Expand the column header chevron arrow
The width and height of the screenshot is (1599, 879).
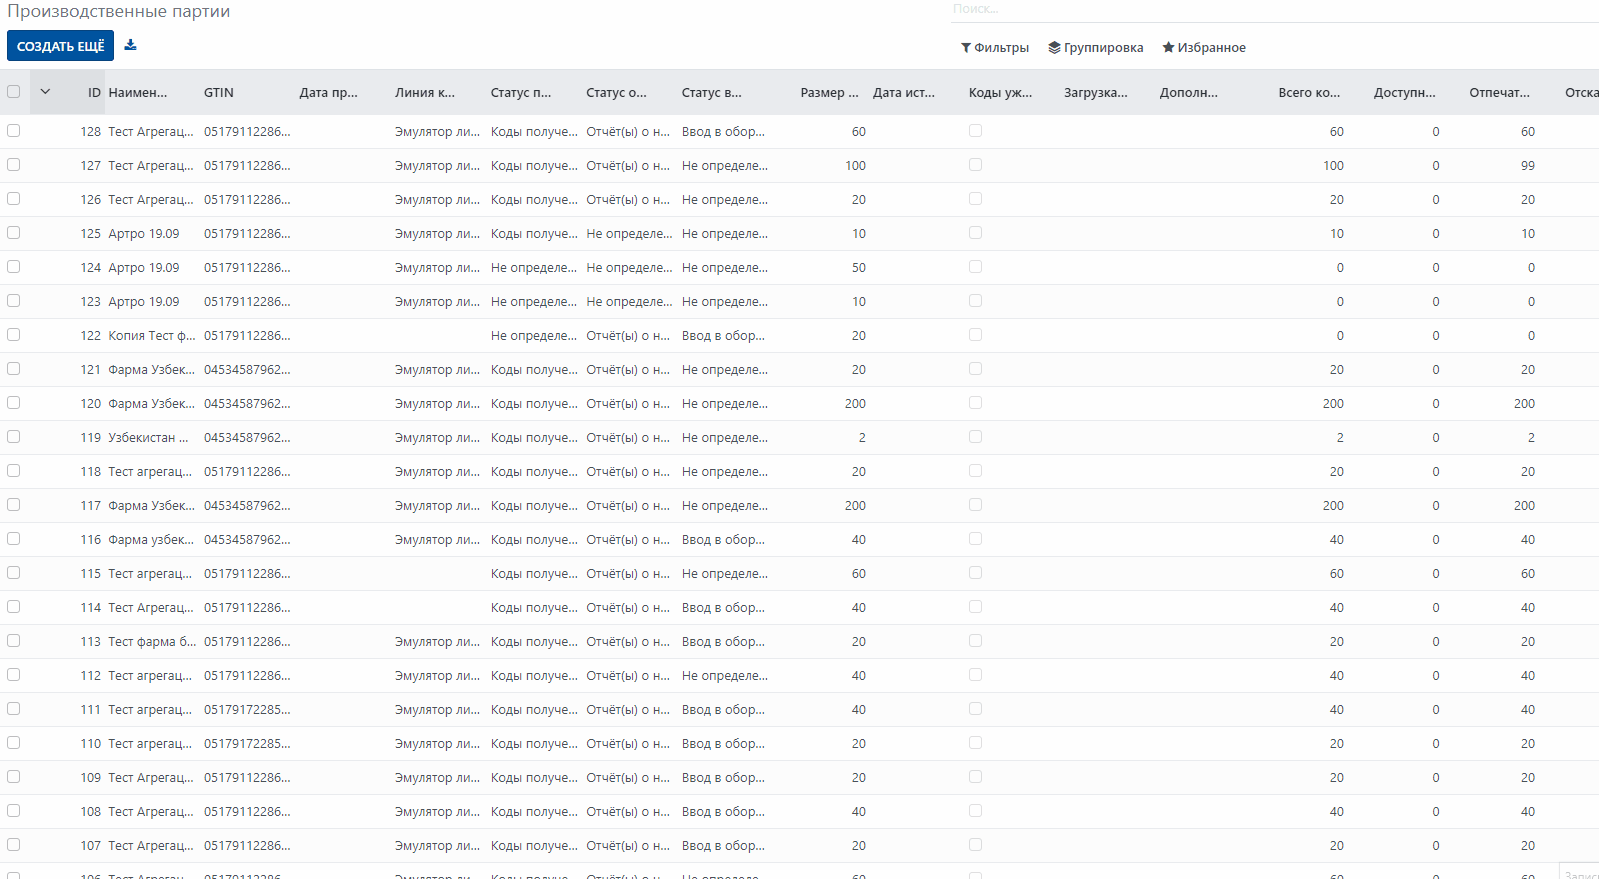[45, 92]
